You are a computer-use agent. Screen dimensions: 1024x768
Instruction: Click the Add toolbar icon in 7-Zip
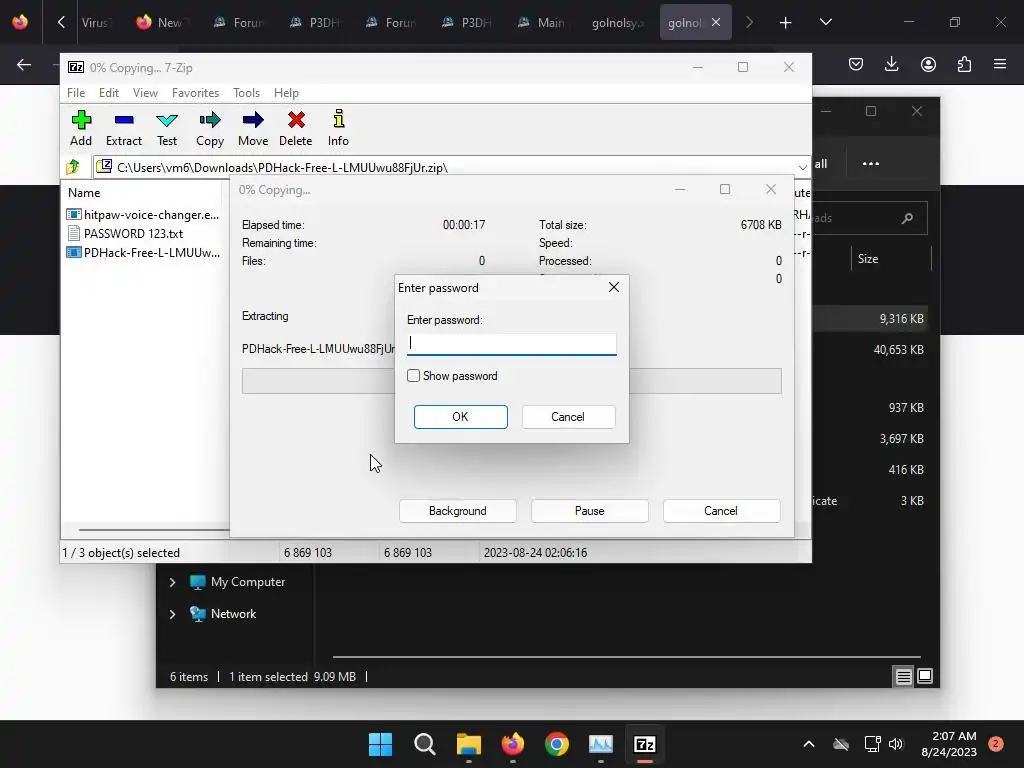click(x=81, y=127)
